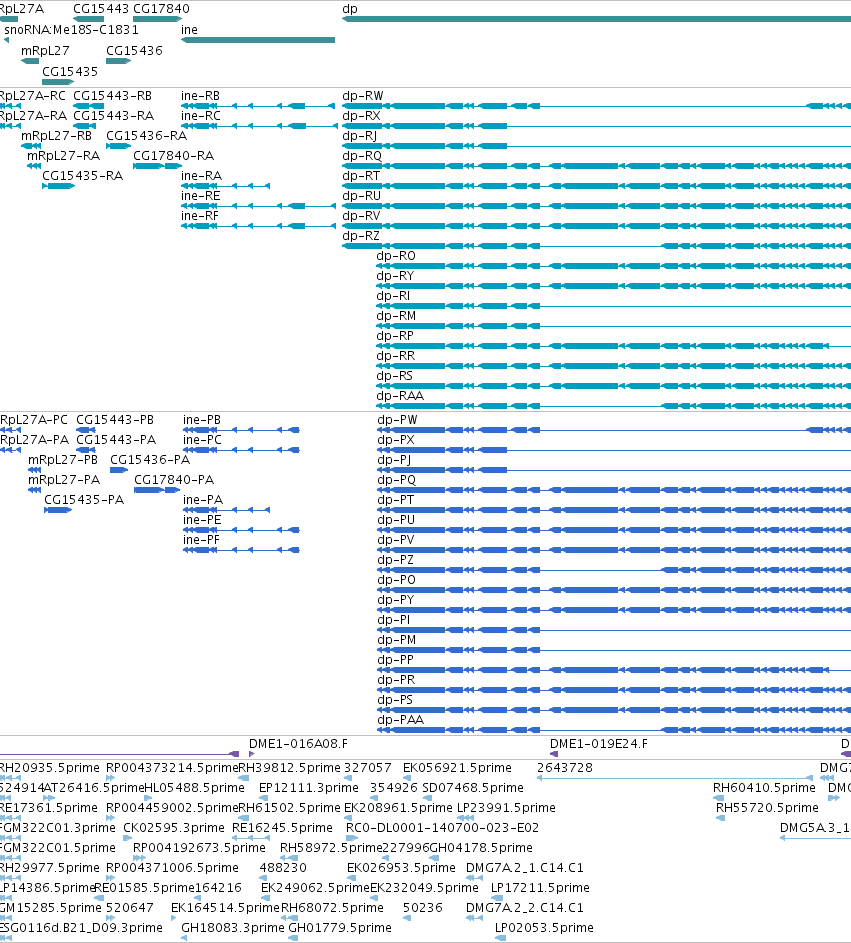Click protein CG15436-PA

[x=119, y=470]
